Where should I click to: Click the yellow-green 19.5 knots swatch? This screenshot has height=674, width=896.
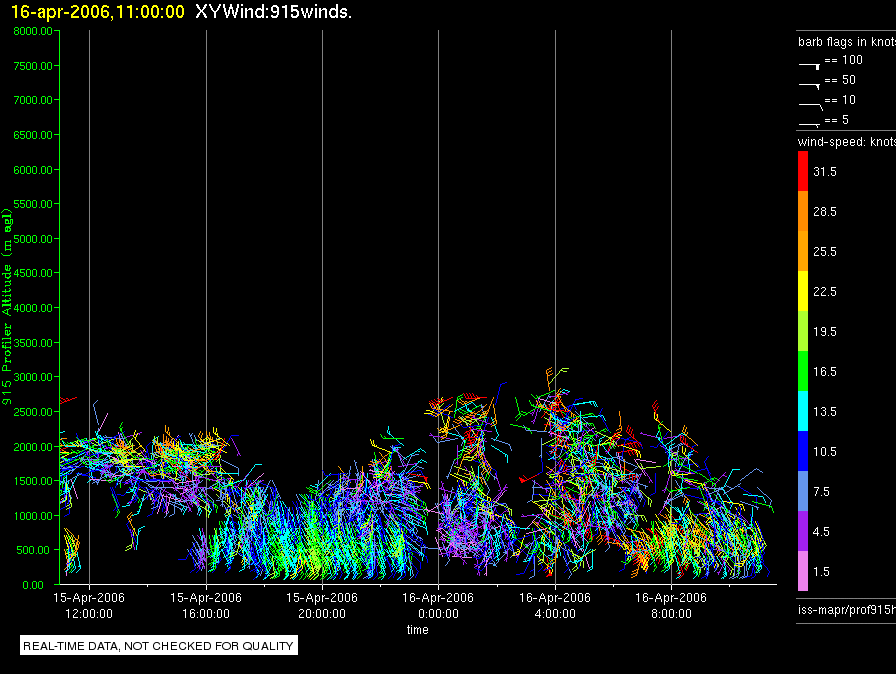(x=803, y=331)
